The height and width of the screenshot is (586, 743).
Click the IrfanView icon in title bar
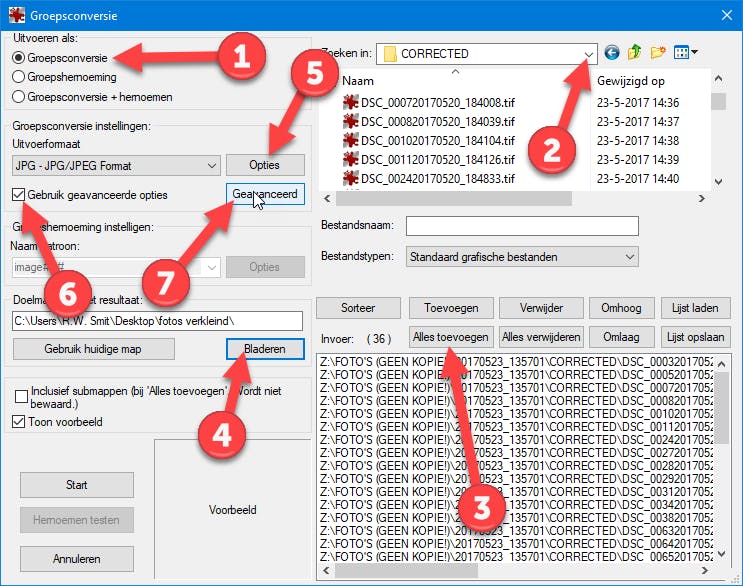[x=17, y=15]
